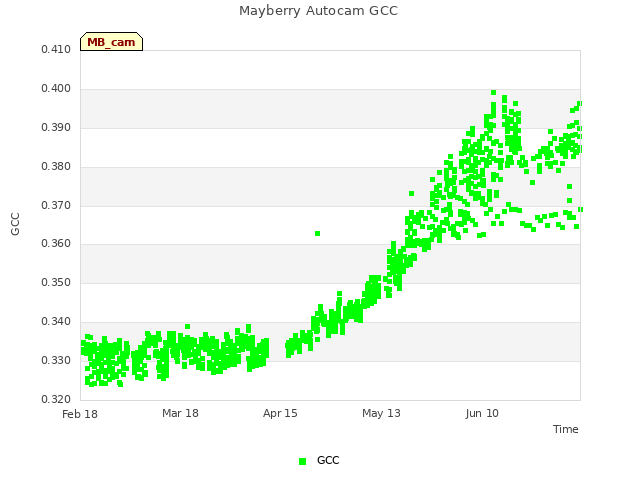Viewport: 640px width, 480px height.
Task: Click the 0.370 y-axis value
Action: coord(56,205)
